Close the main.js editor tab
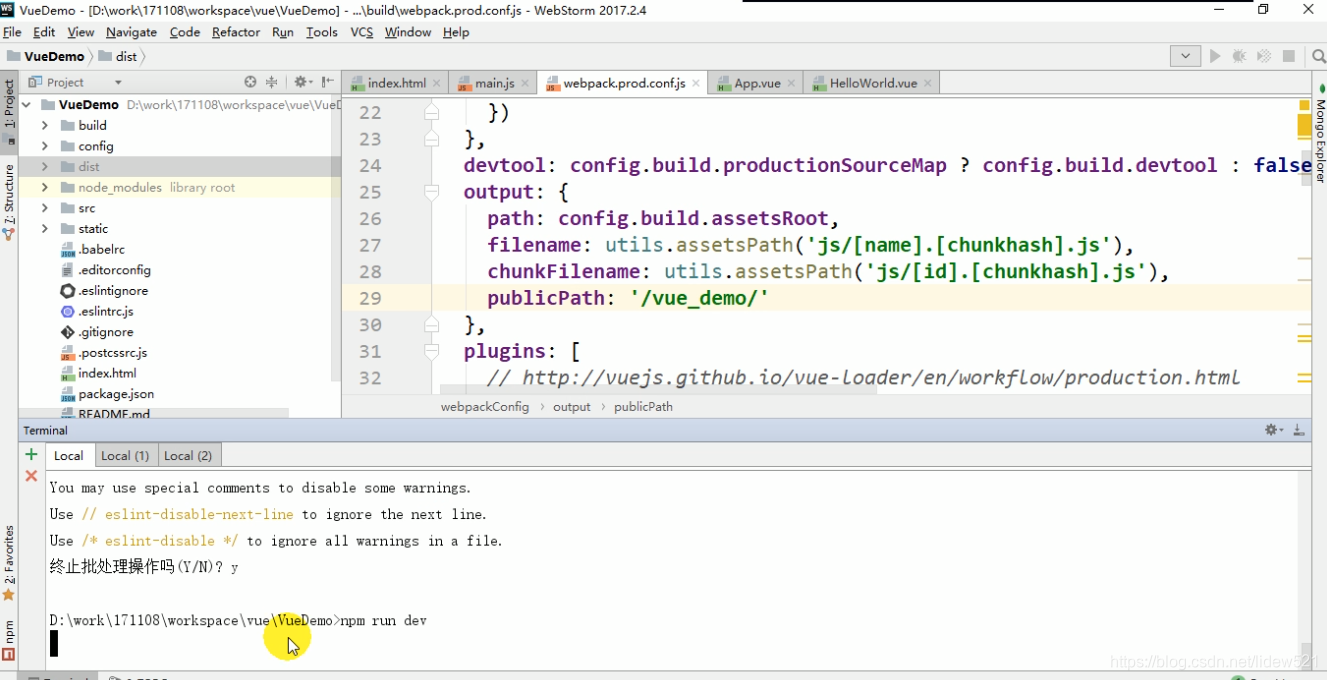 tap(526, 83)
